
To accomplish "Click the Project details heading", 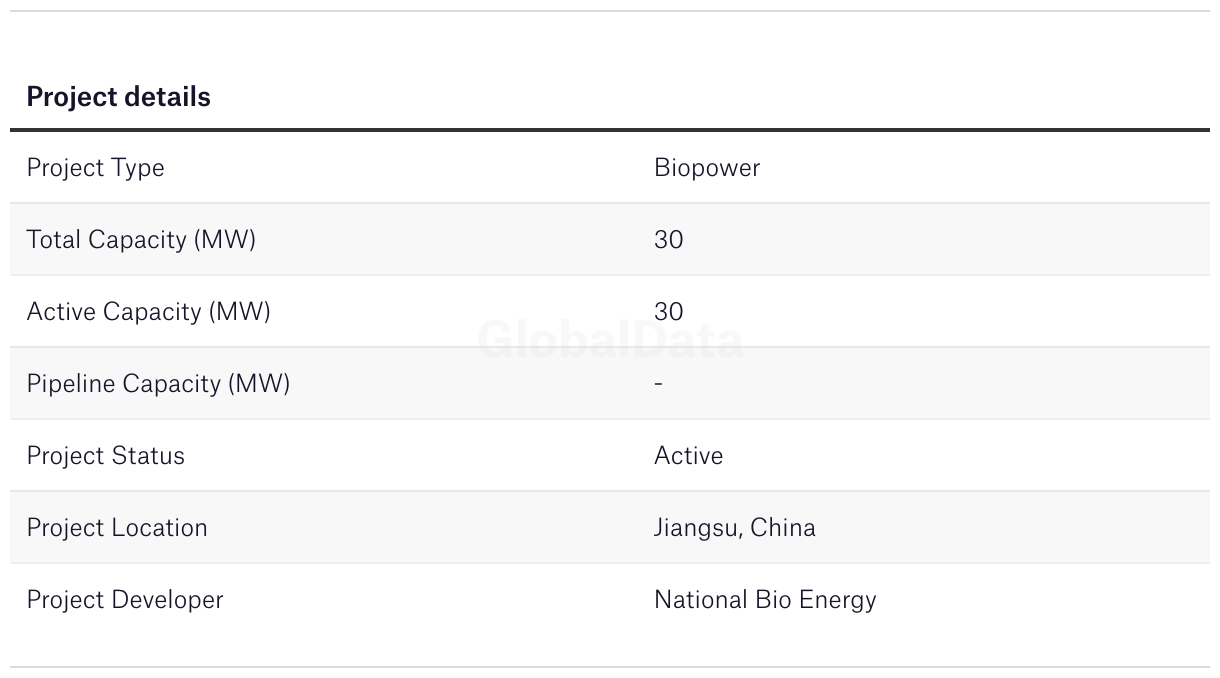I will click(x=118, y=97).
